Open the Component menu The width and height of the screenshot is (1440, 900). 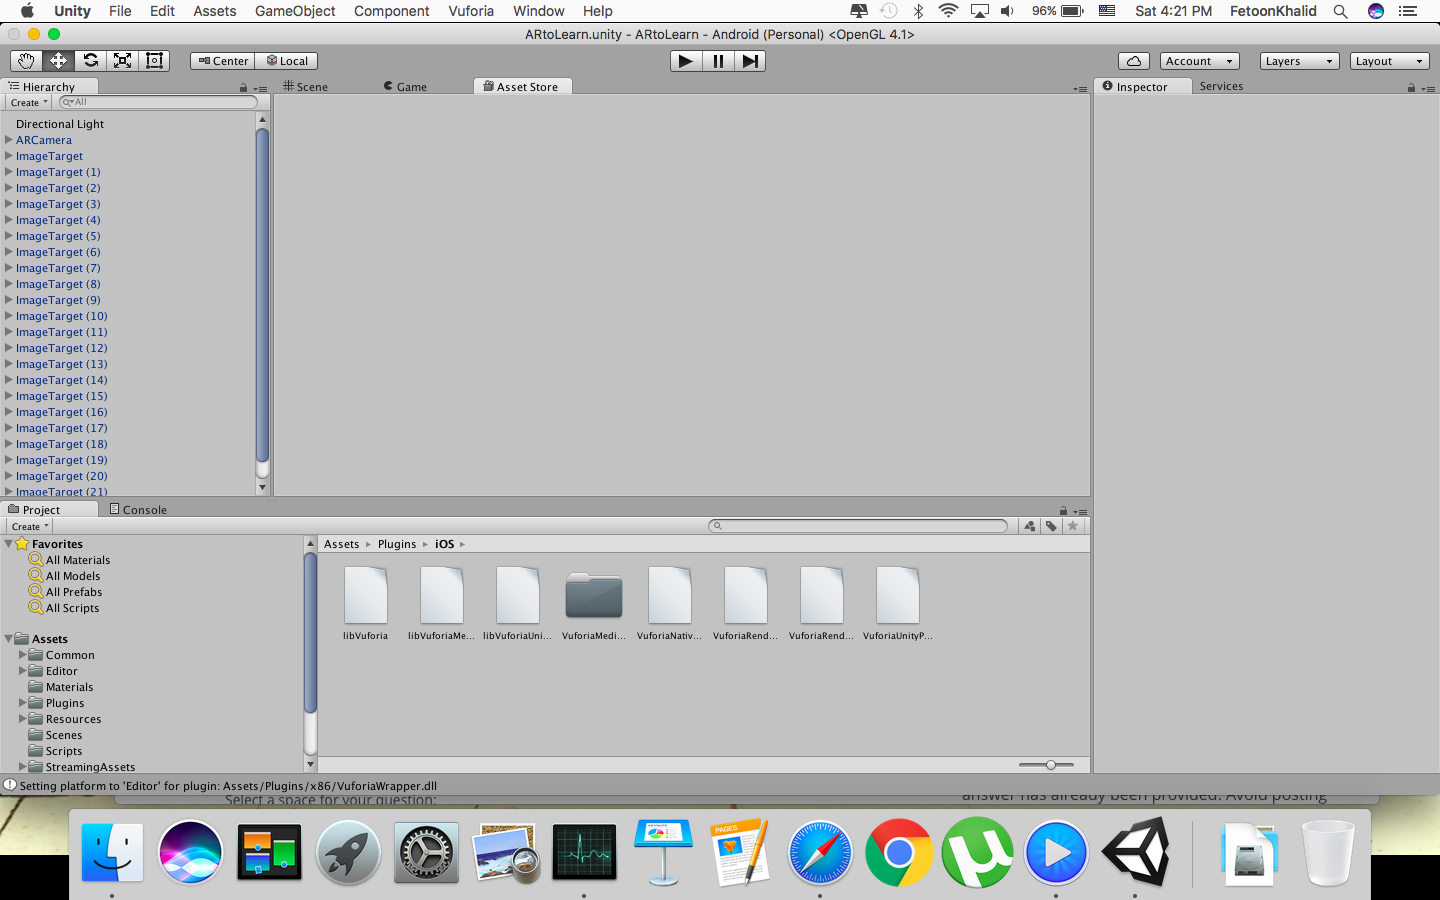[392, 11]
